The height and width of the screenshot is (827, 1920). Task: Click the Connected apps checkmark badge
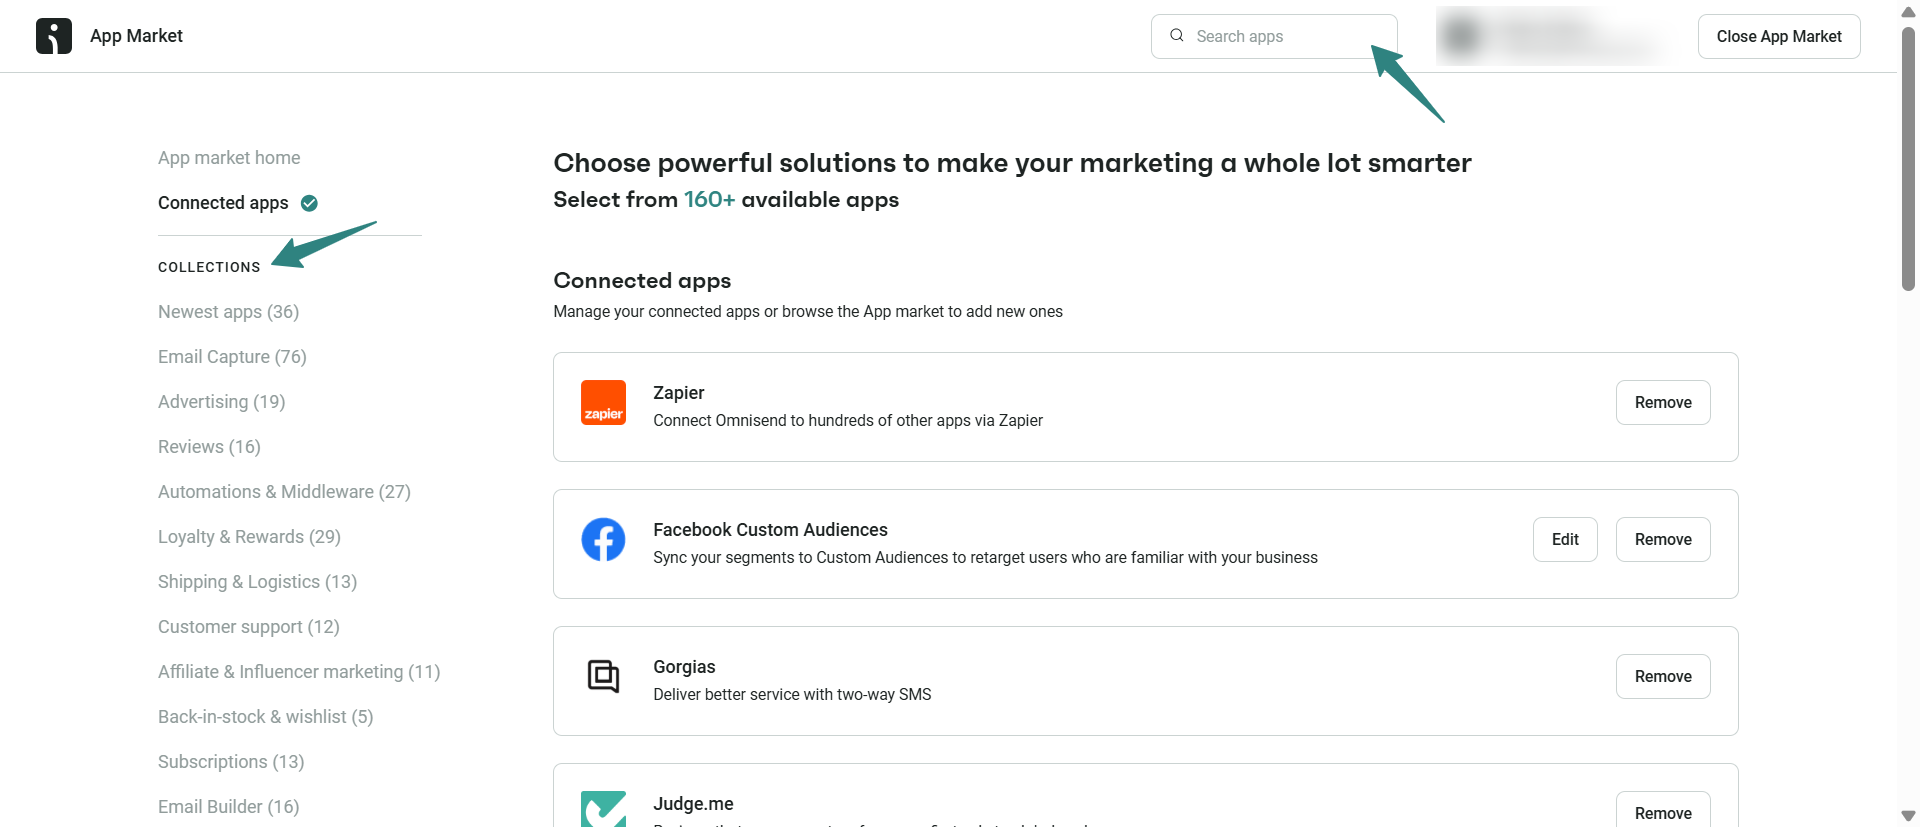tap(310, 203)
